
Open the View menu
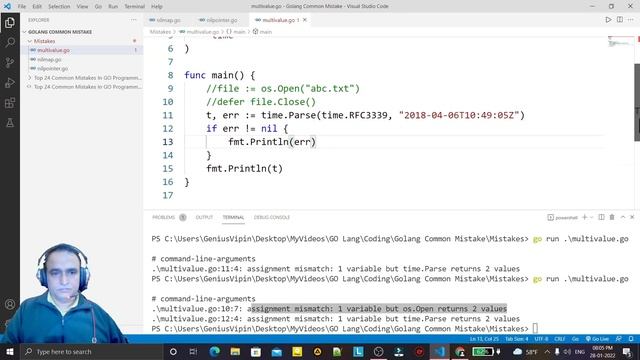click(x=82, y=7)
